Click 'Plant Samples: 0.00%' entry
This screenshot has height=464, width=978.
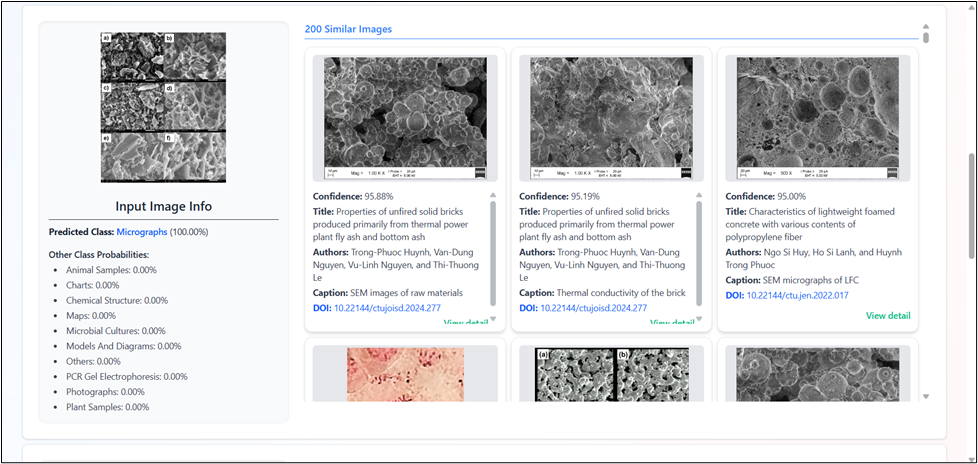(x=108, y=407)
